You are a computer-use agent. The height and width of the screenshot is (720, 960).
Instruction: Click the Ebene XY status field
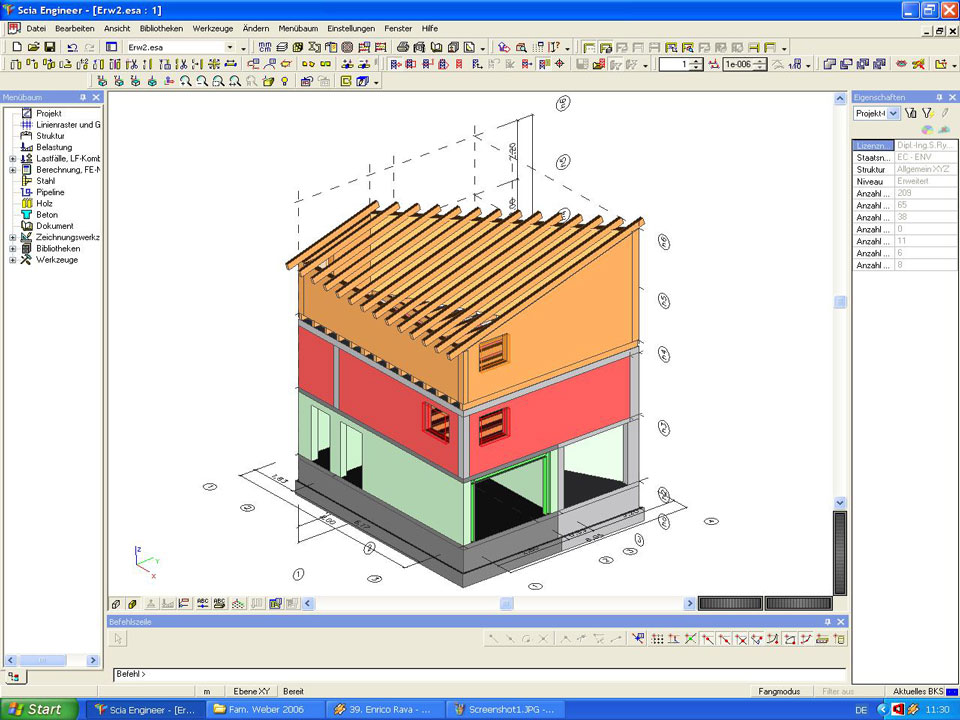pyautogui.click(x=251, y=691)
